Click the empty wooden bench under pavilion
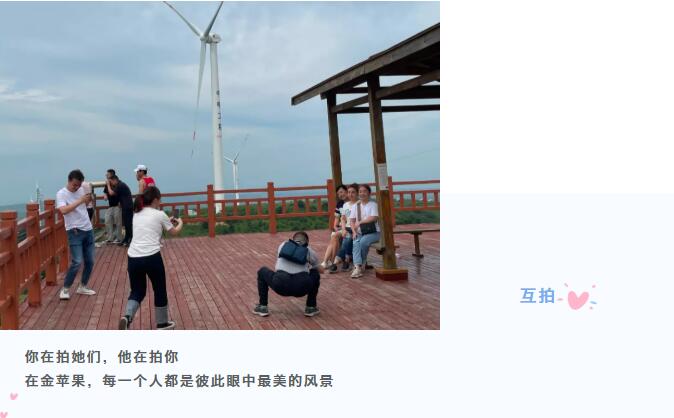Viewport: 674px width, 418px height. (416, 240)
